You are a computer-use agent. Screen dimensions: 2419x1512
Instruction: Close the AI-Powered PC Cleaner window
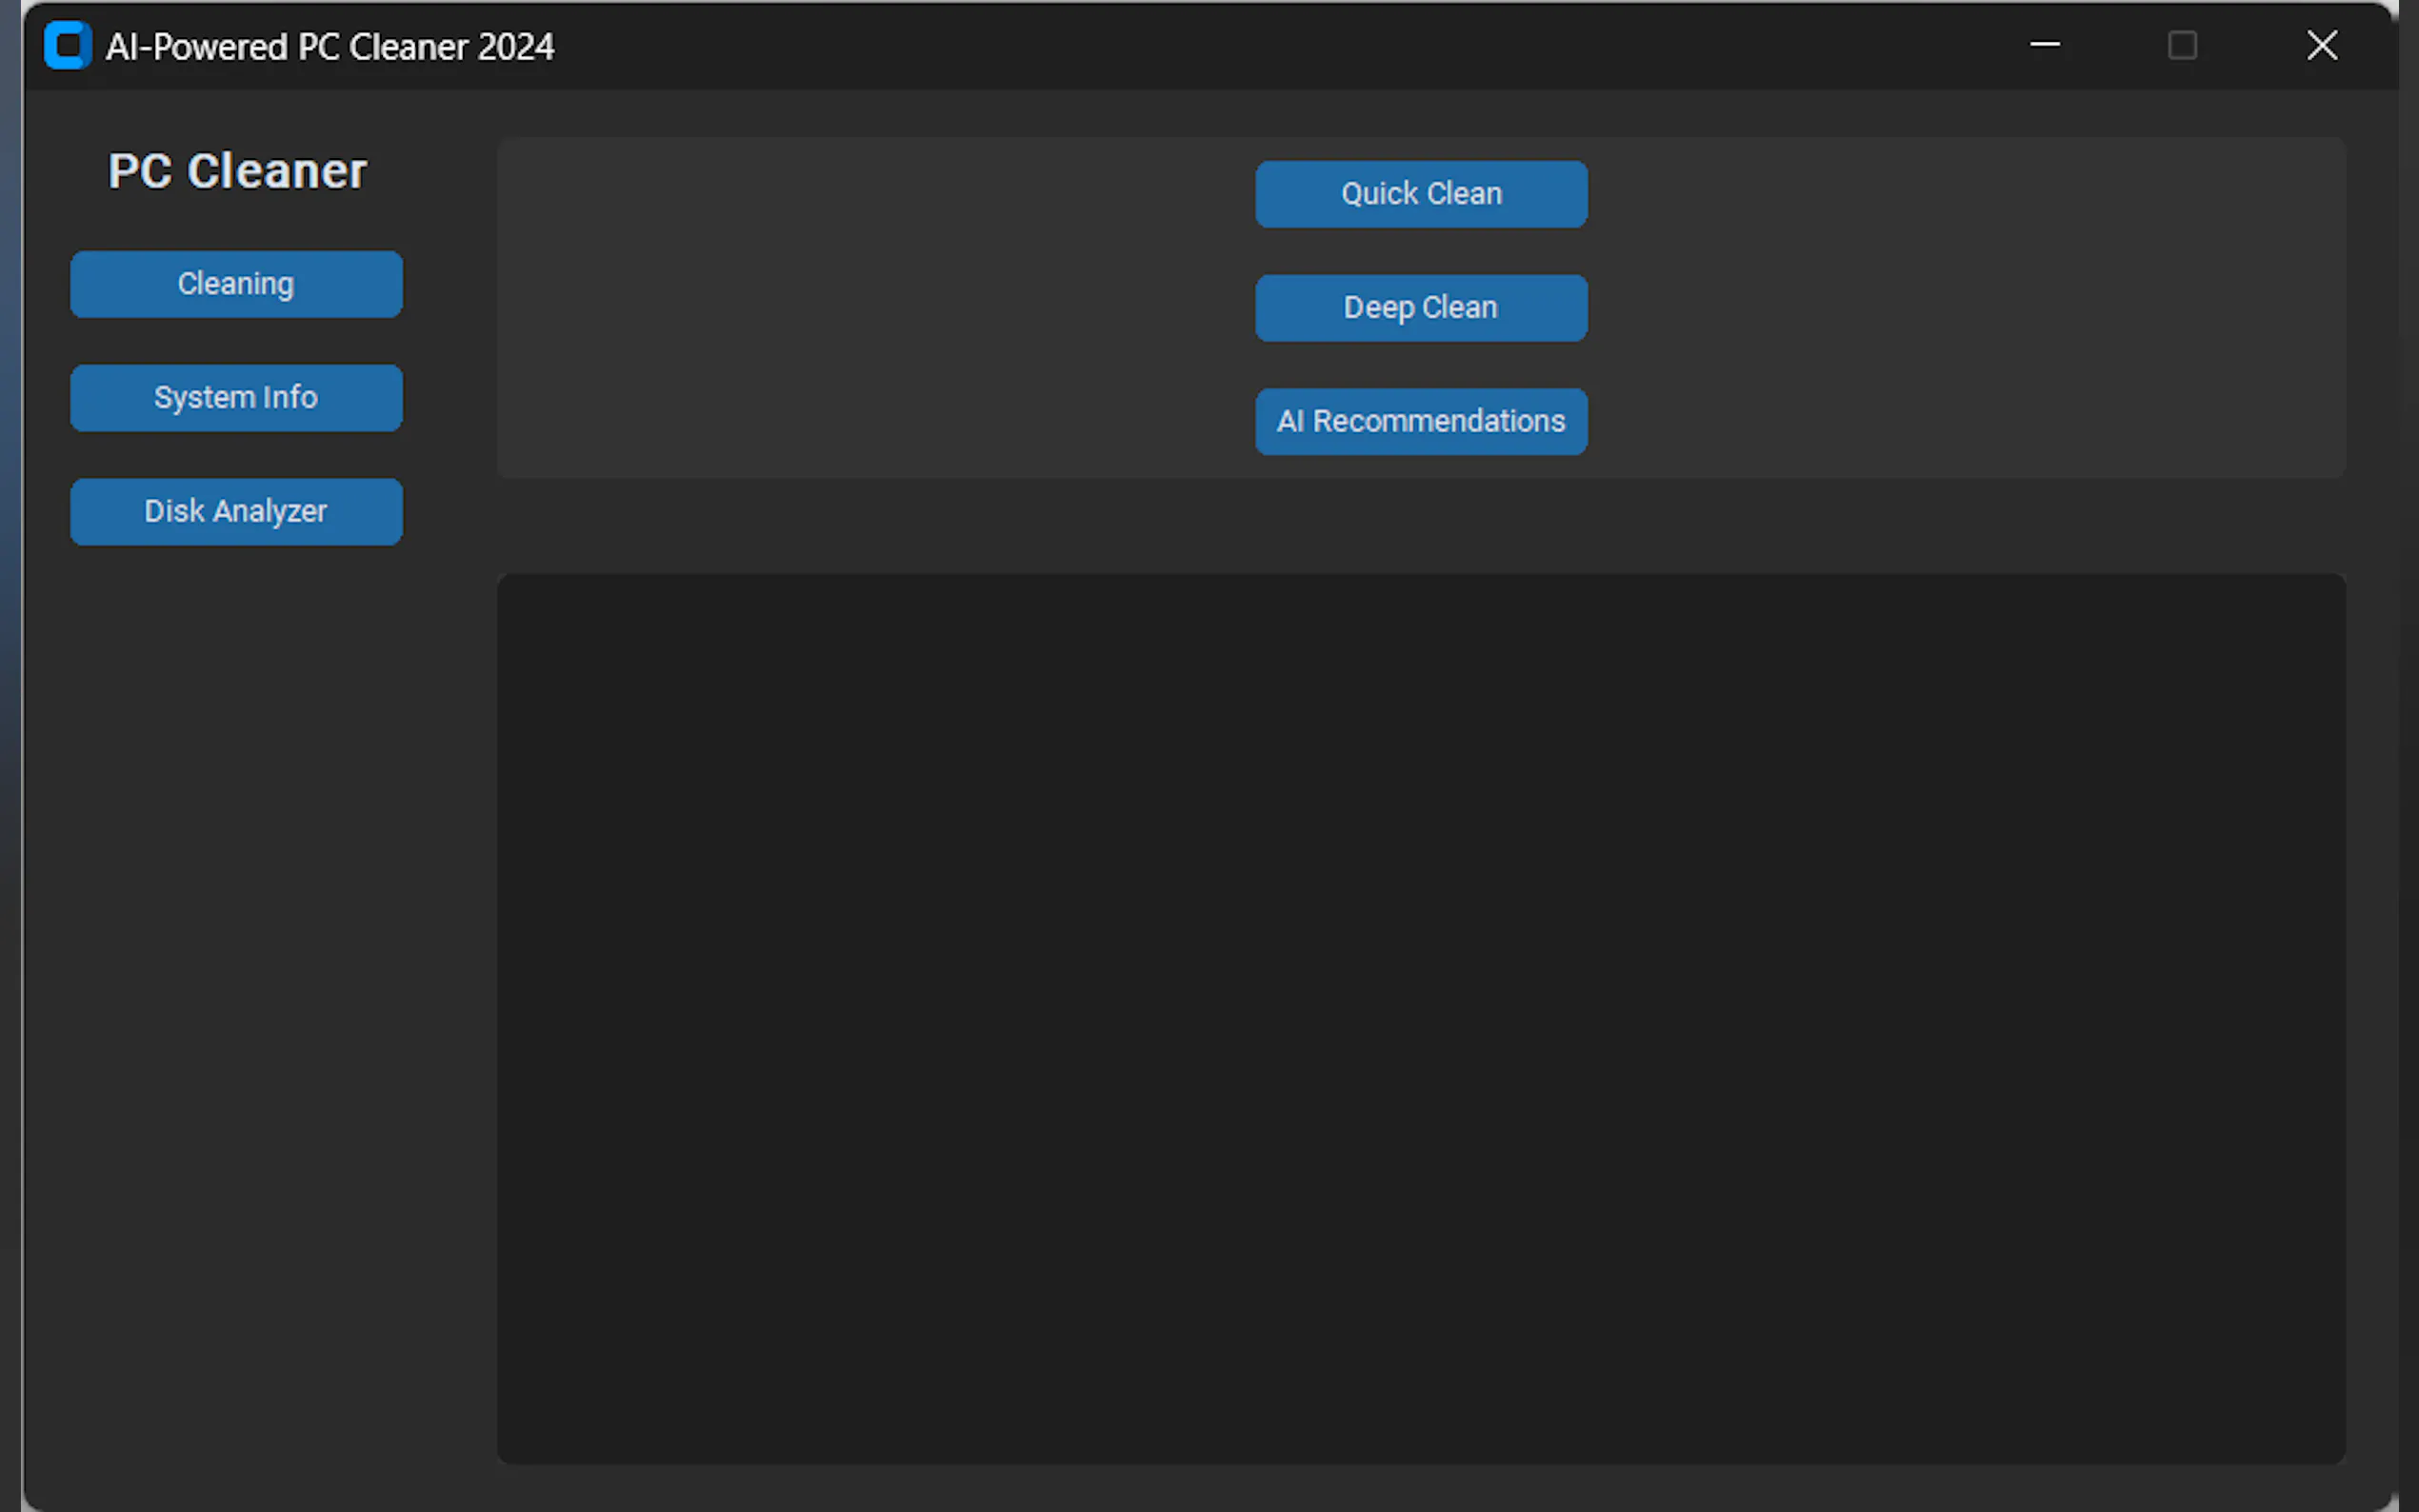click(2321, 45)
